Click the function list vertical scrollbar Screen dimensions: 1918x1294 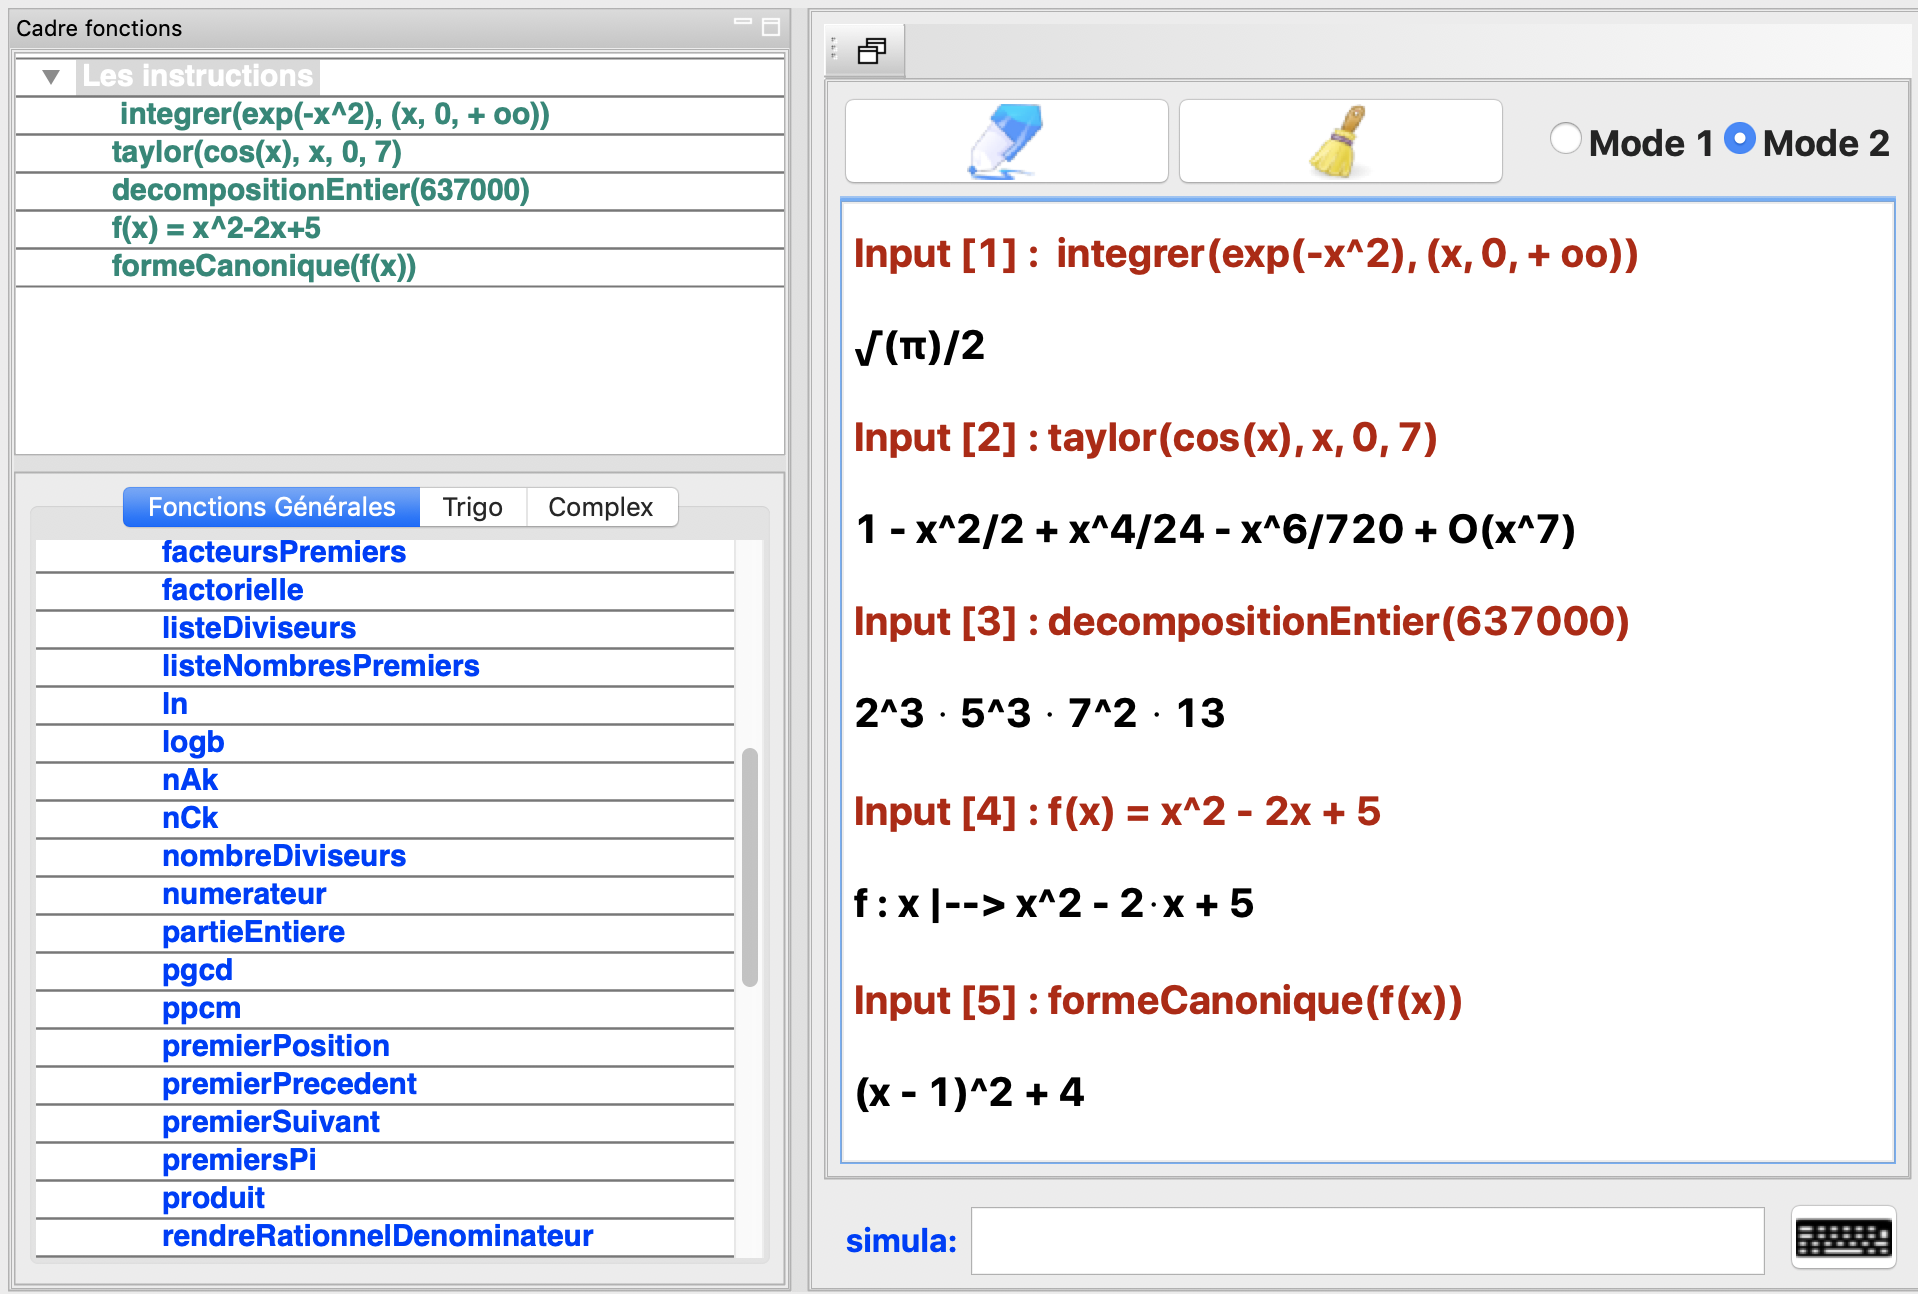point(749,866)
